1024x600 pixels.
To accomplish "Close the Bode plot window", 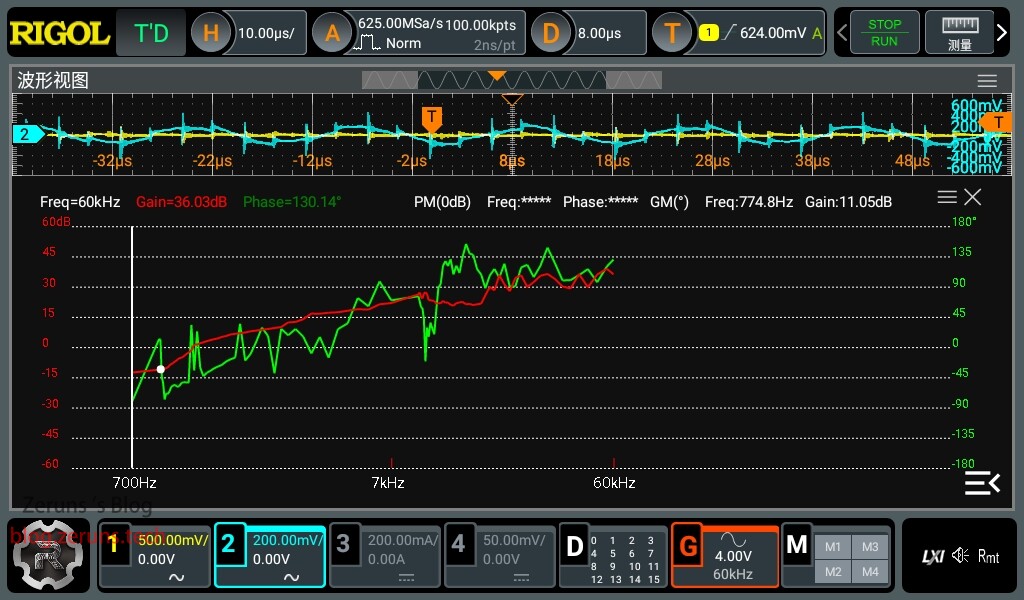I will point(973,197).
